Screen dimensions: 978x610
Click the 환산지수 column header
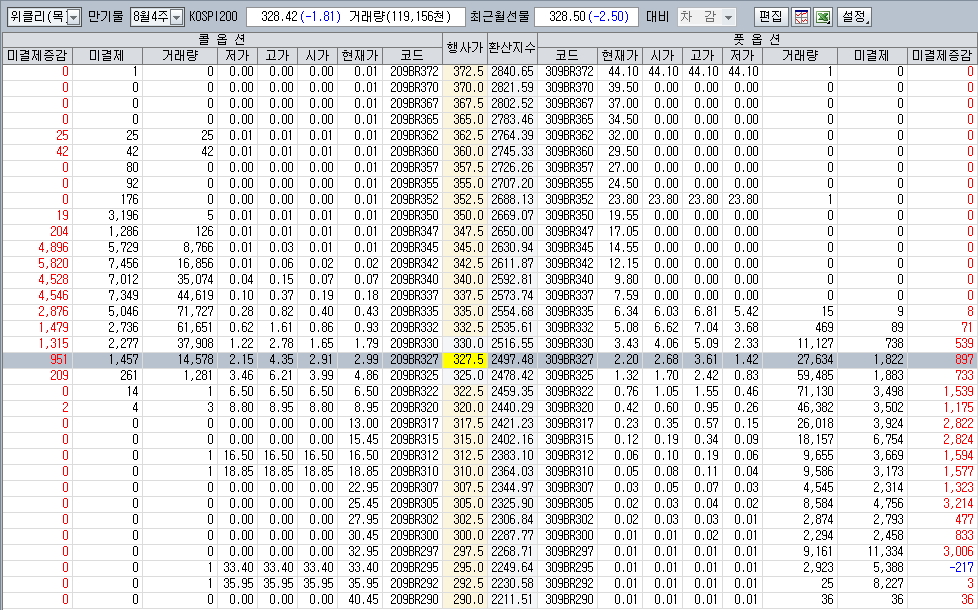(512, 47)
